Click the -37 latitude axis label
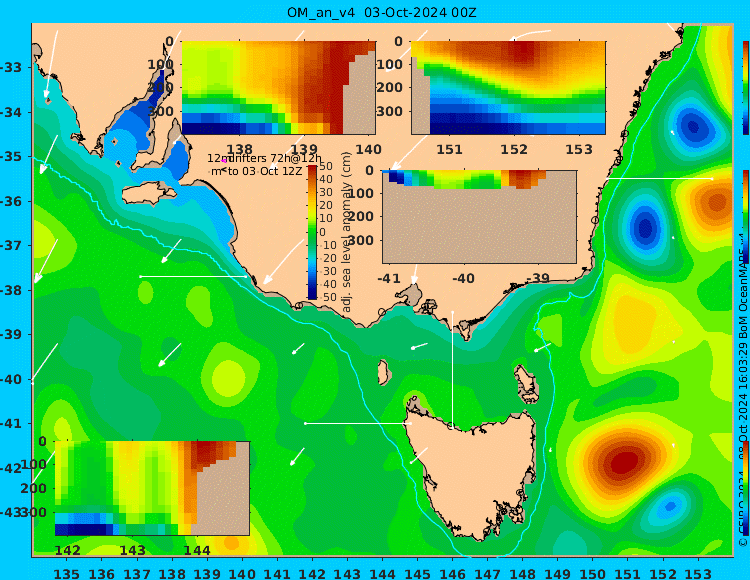Viewport: 750px width, 580px height. click(11, 245)
